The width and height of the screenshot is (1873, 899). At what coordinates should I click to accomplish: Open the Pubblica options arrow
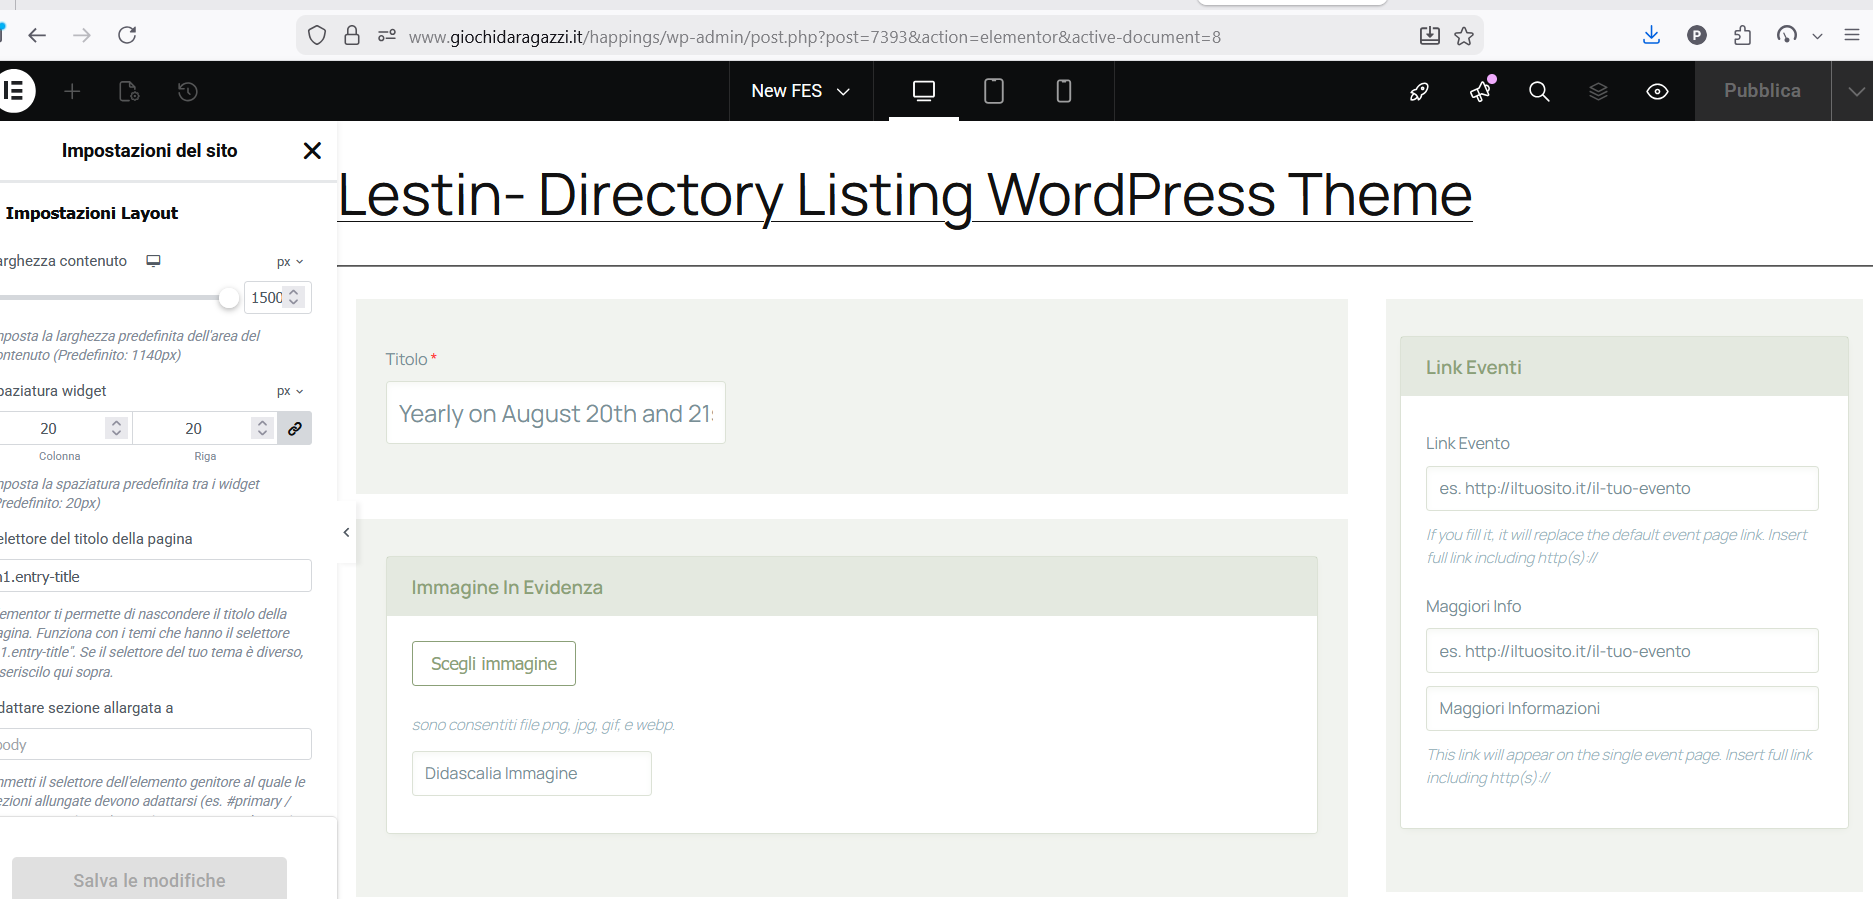click(x=1855, y=91)
